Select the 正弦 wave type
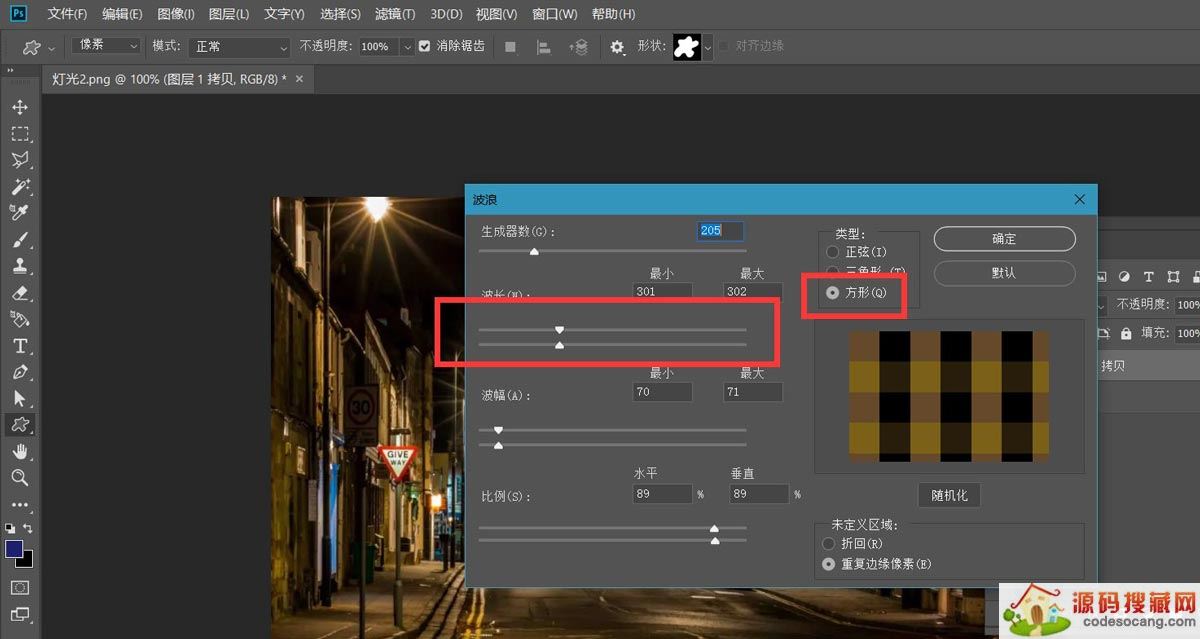The height and width of the screenshot is (639, 1200). pyautogui.click(x=833, y=252)
